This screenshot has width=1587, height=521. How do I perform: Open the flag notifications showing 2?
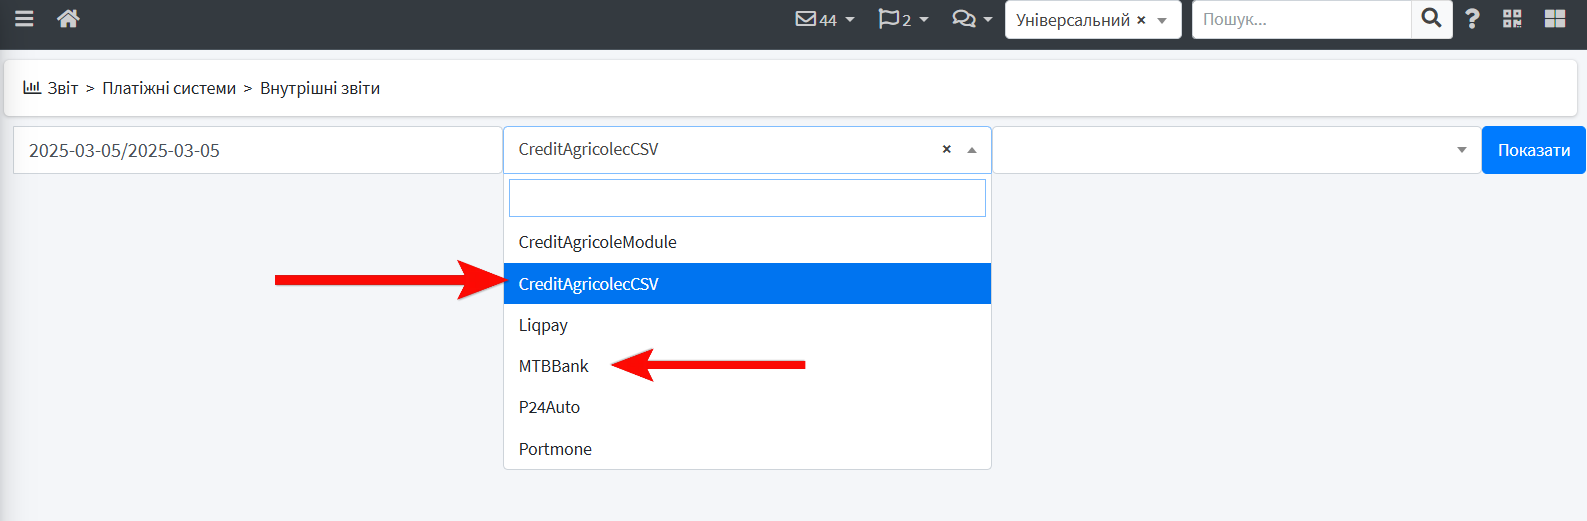click(x=894, y=19)
